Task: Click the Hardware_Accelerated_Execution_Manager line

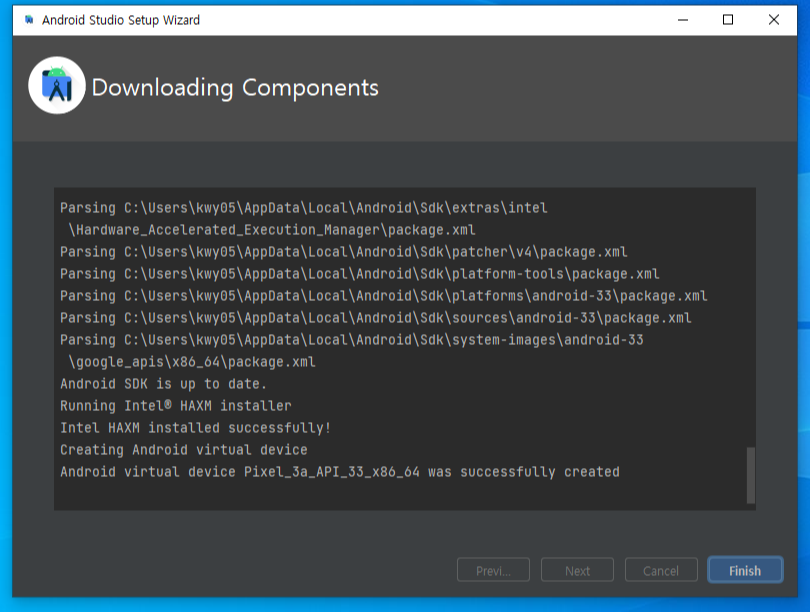Action: (272, 230)
